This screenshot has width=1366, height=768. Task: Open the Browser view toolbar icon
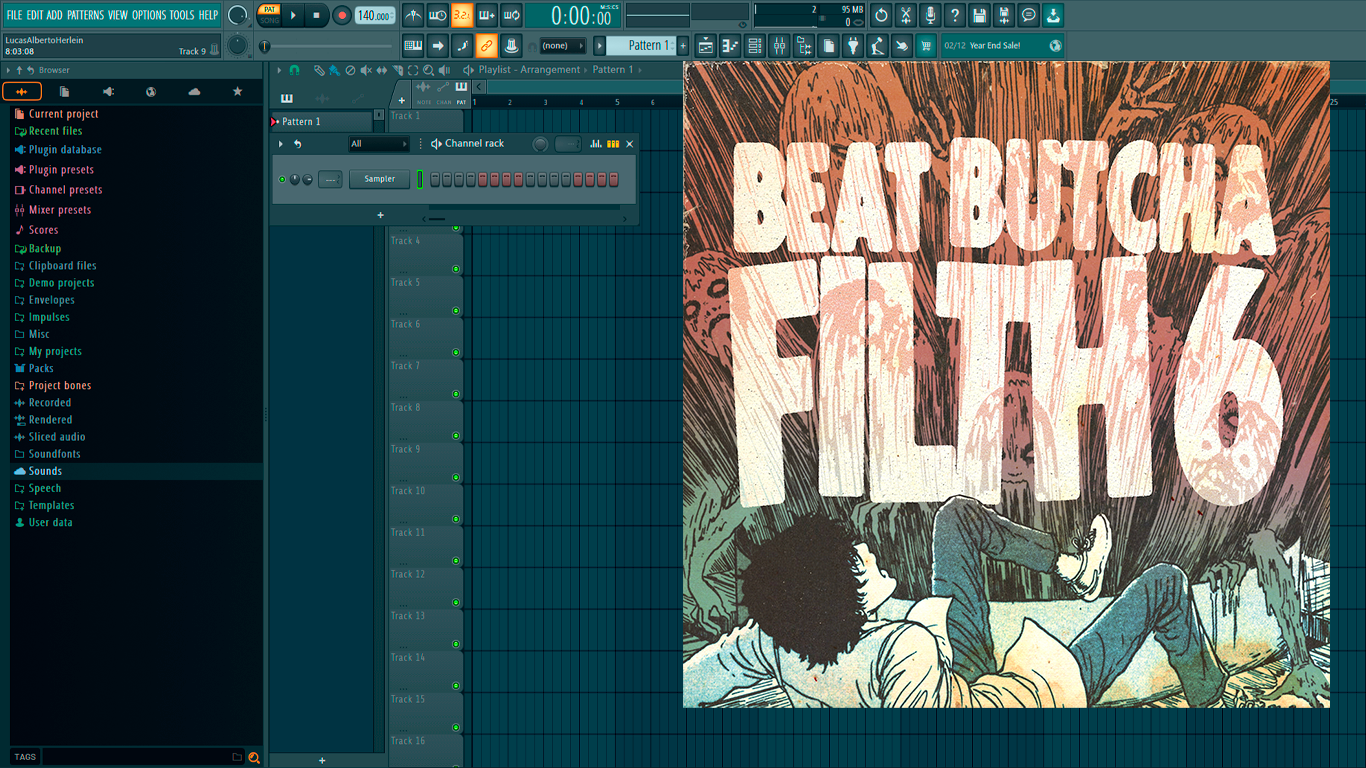(804, 45)
